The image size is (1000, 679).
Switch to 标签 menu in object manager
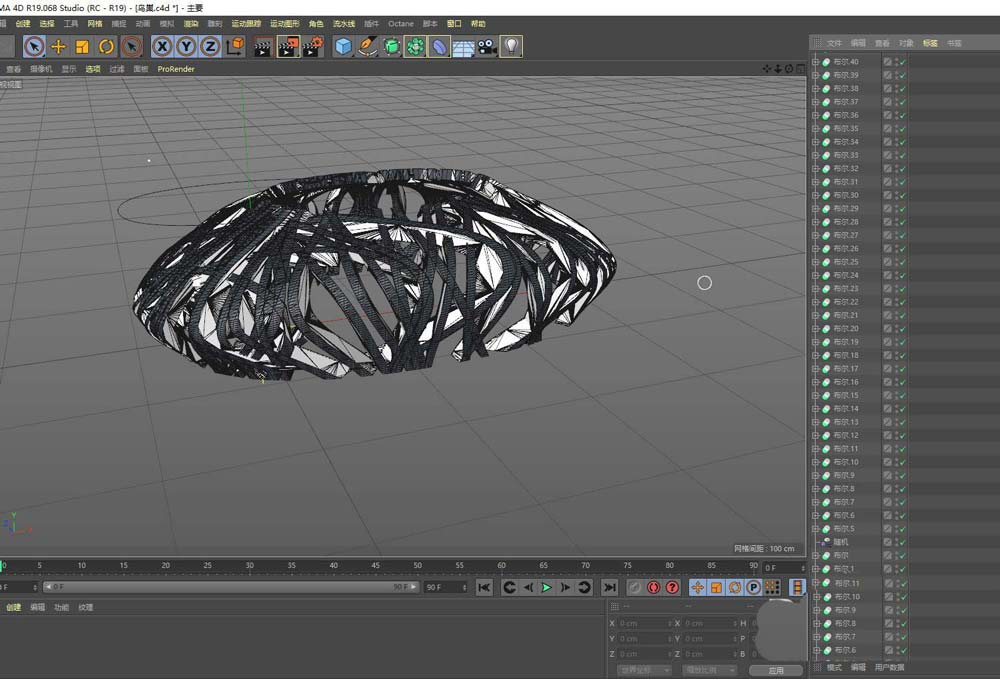click(930, 43)
